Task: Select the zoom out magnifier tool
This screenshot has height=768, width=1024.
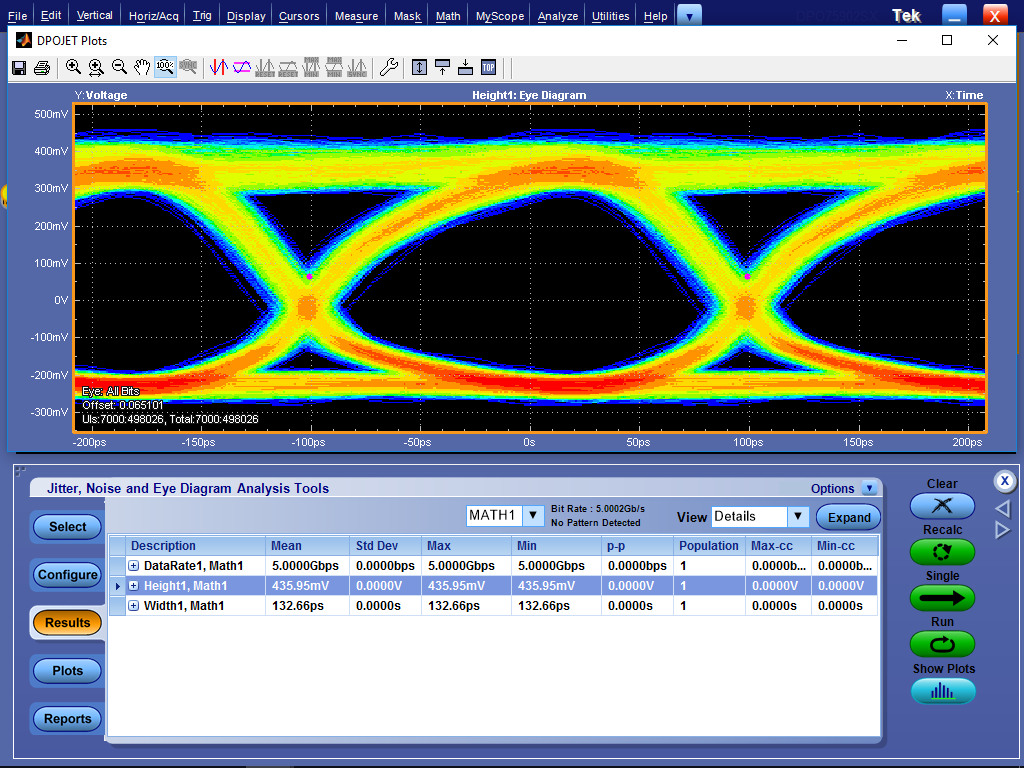Action: pyautogui.click(x=119, y=67)
